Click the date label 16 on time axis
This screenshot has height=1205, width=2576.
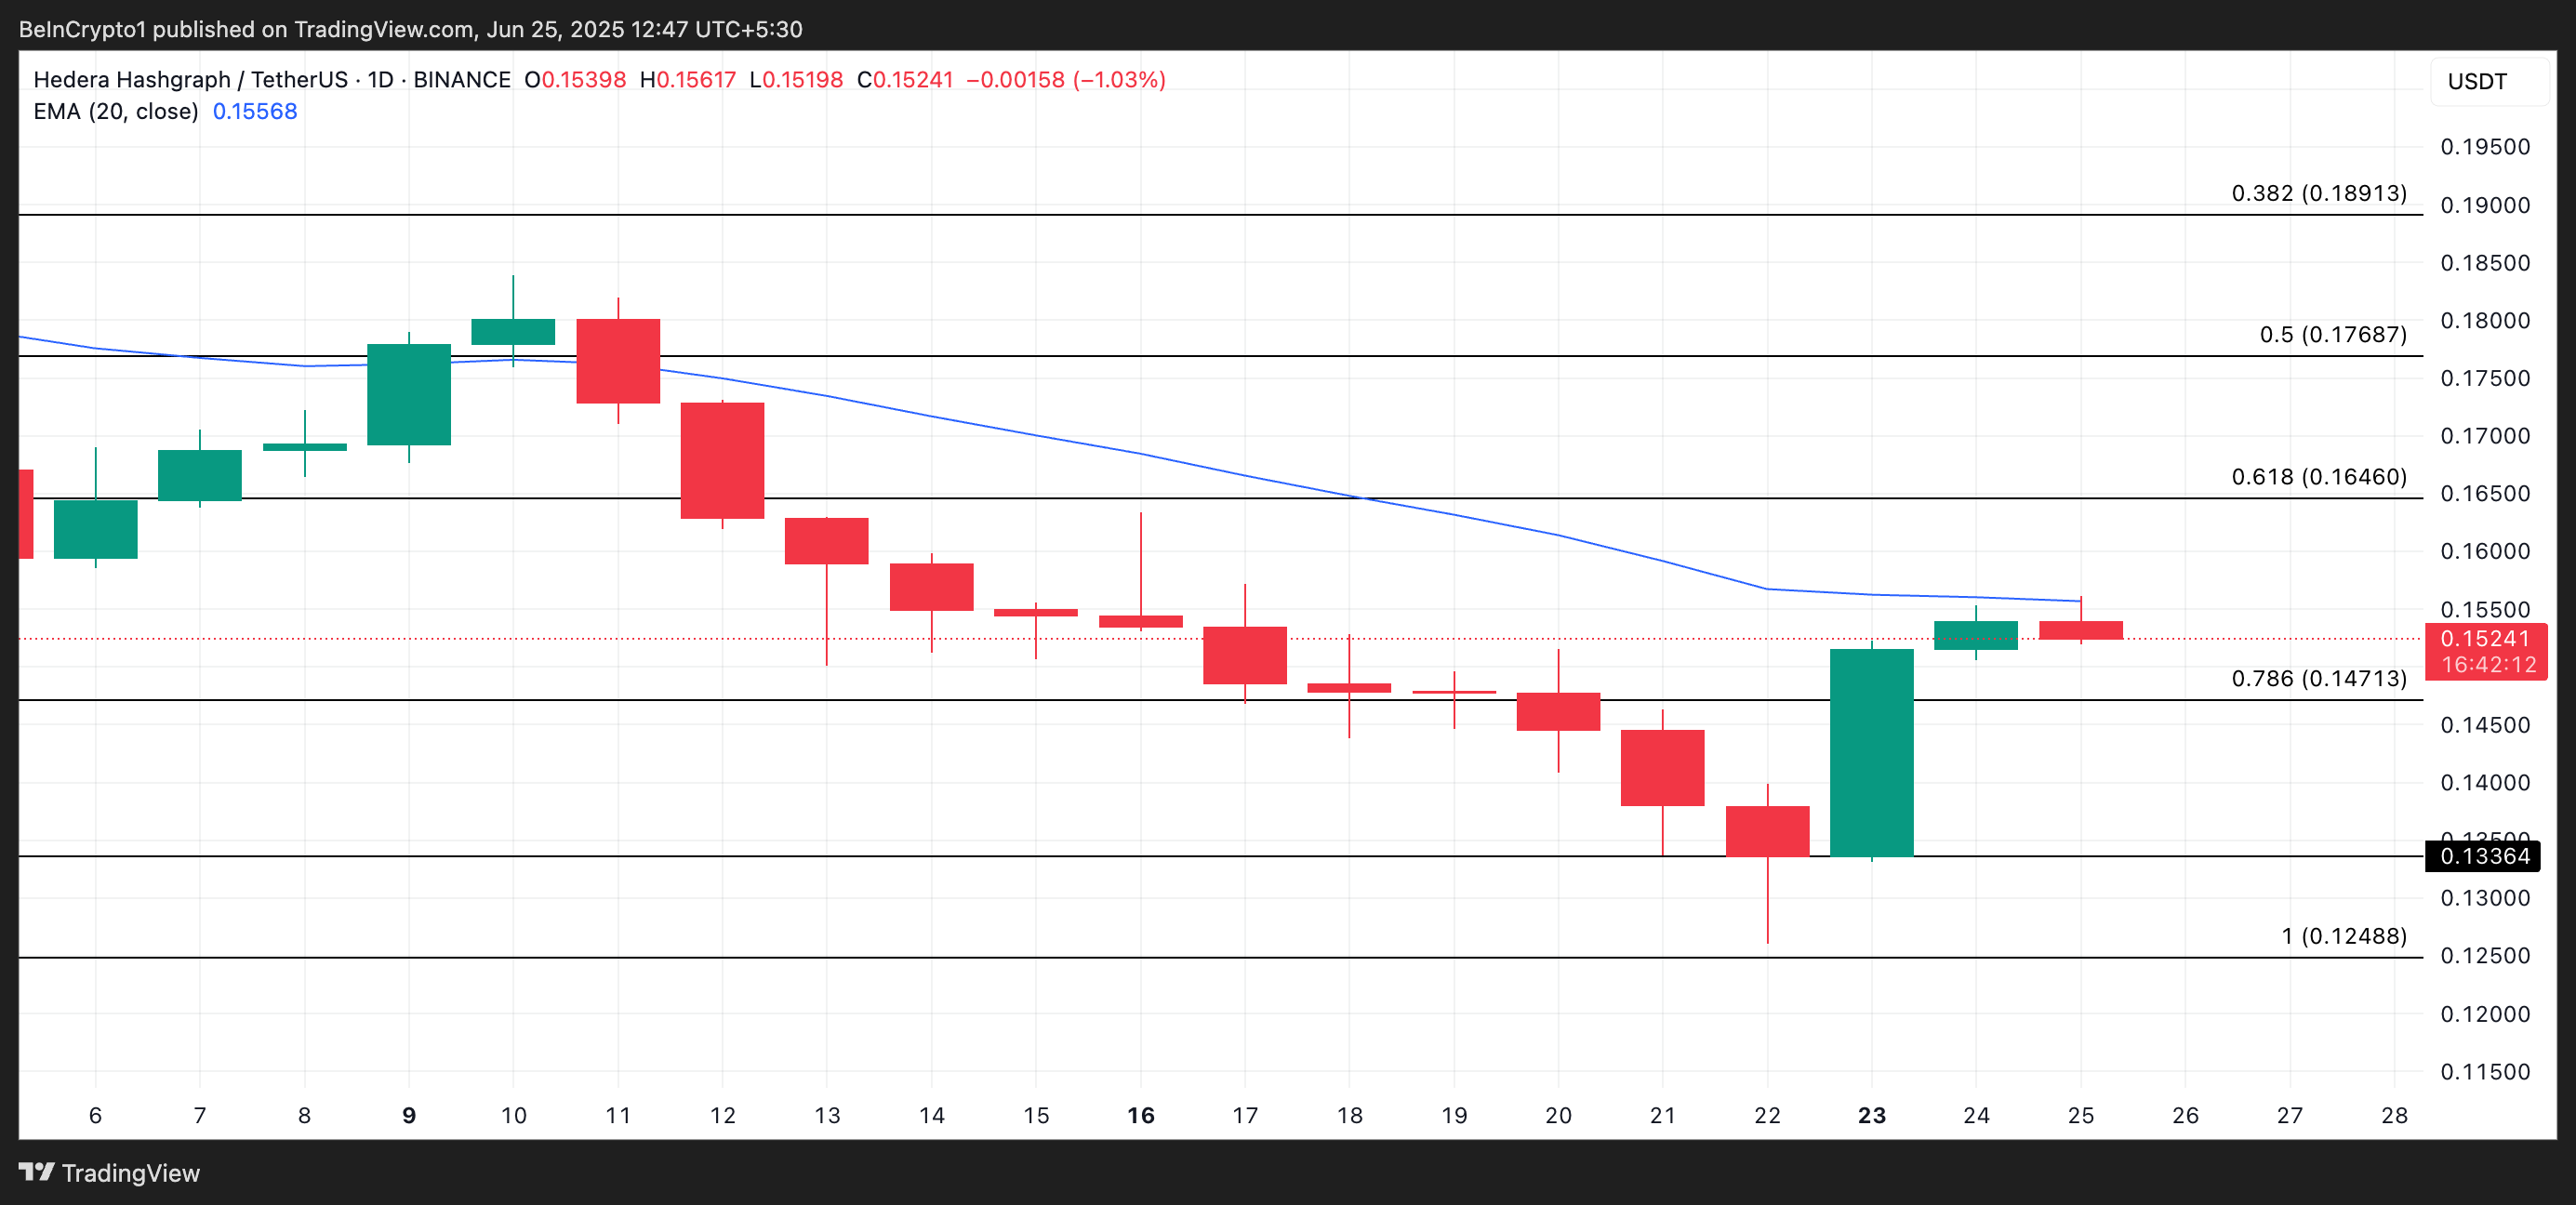[x=1140, y=1115]
